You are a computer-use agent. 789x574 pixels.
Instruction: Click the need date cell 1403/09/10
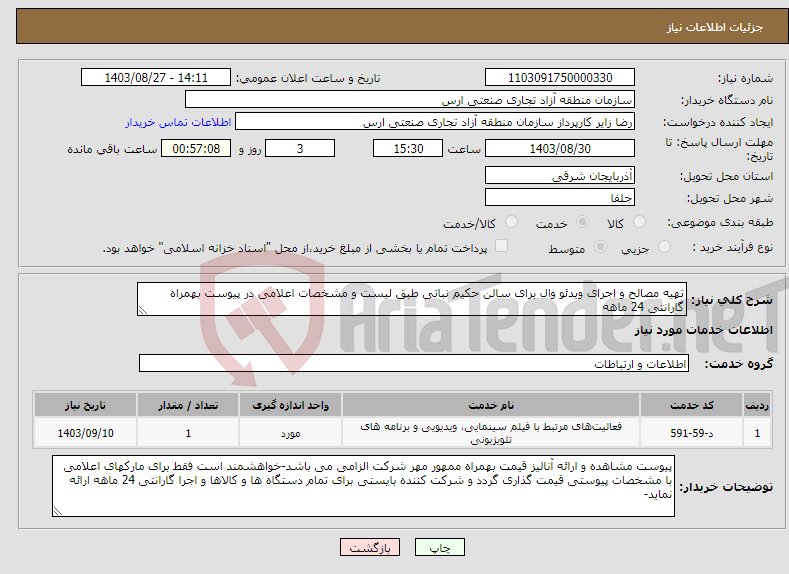click(86, 433)
